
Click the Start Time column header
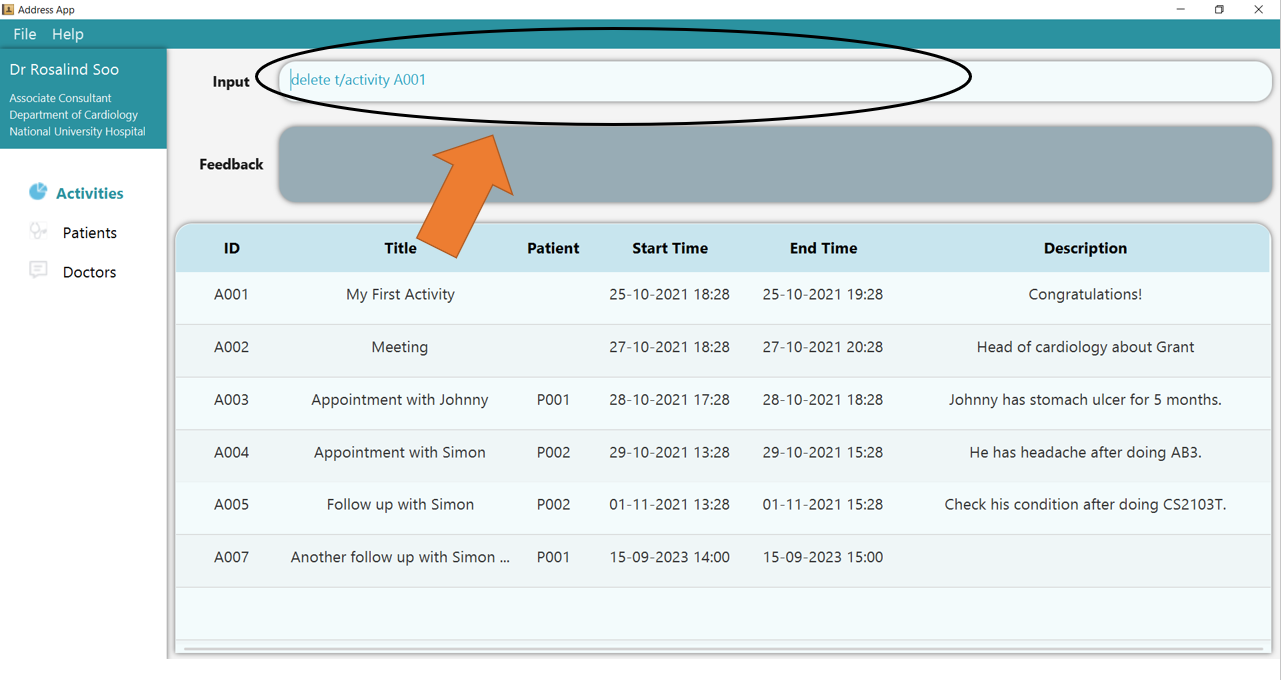tap(670, 248)
